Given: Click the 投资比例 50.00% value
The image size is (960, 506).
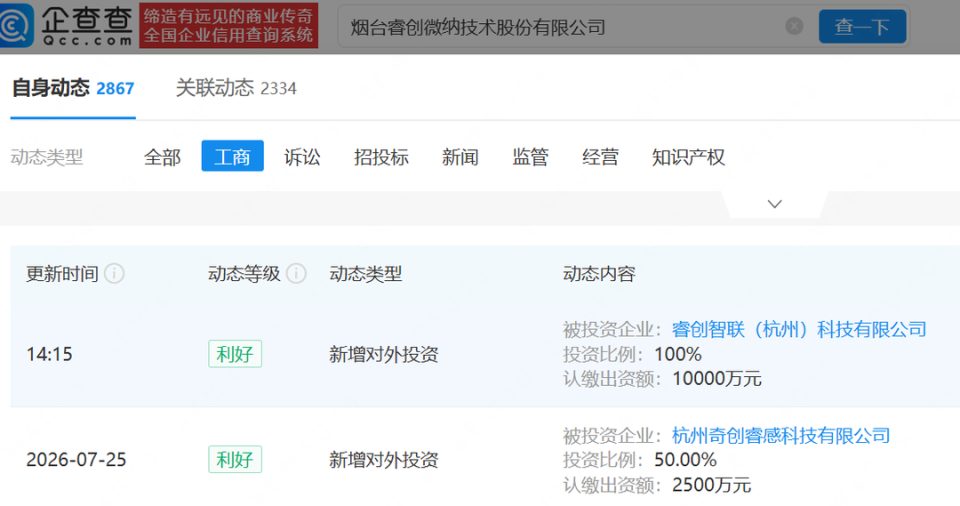Looking at the screenshot, I should [685, 459].
